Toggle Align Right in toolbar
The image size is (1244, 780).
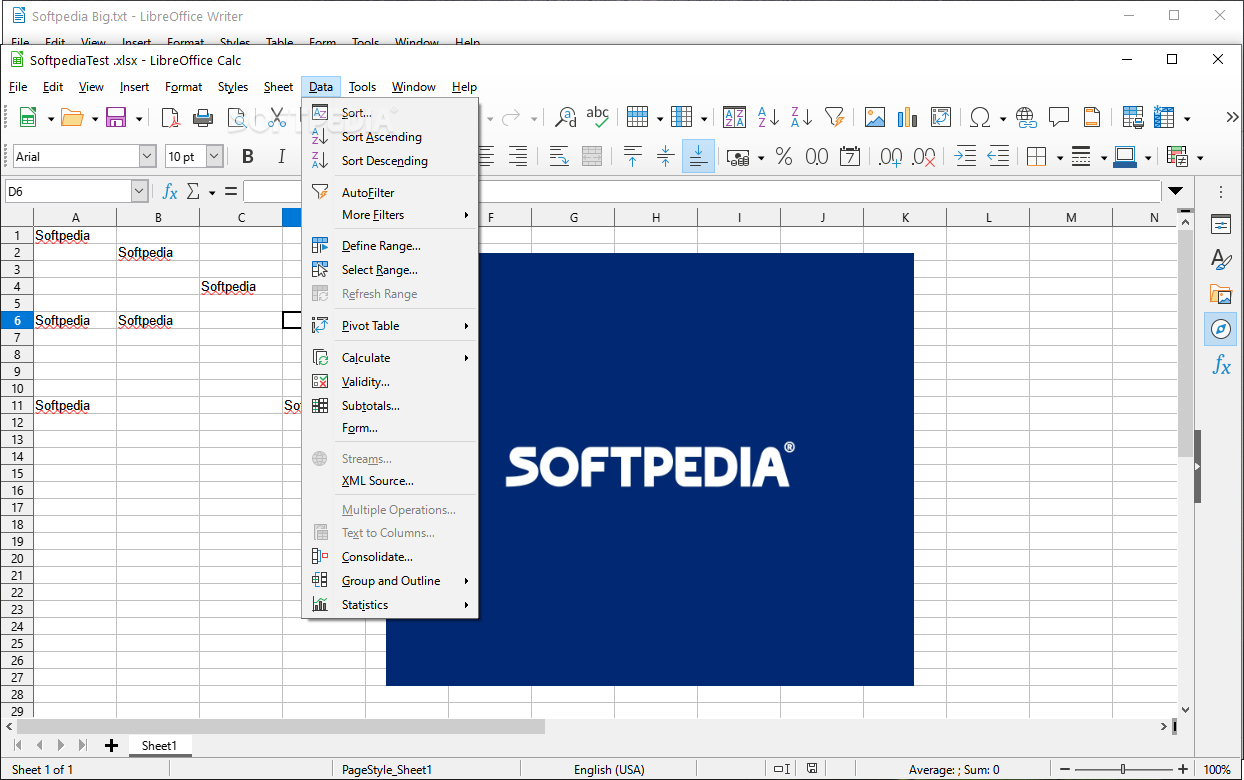point(517,156)
